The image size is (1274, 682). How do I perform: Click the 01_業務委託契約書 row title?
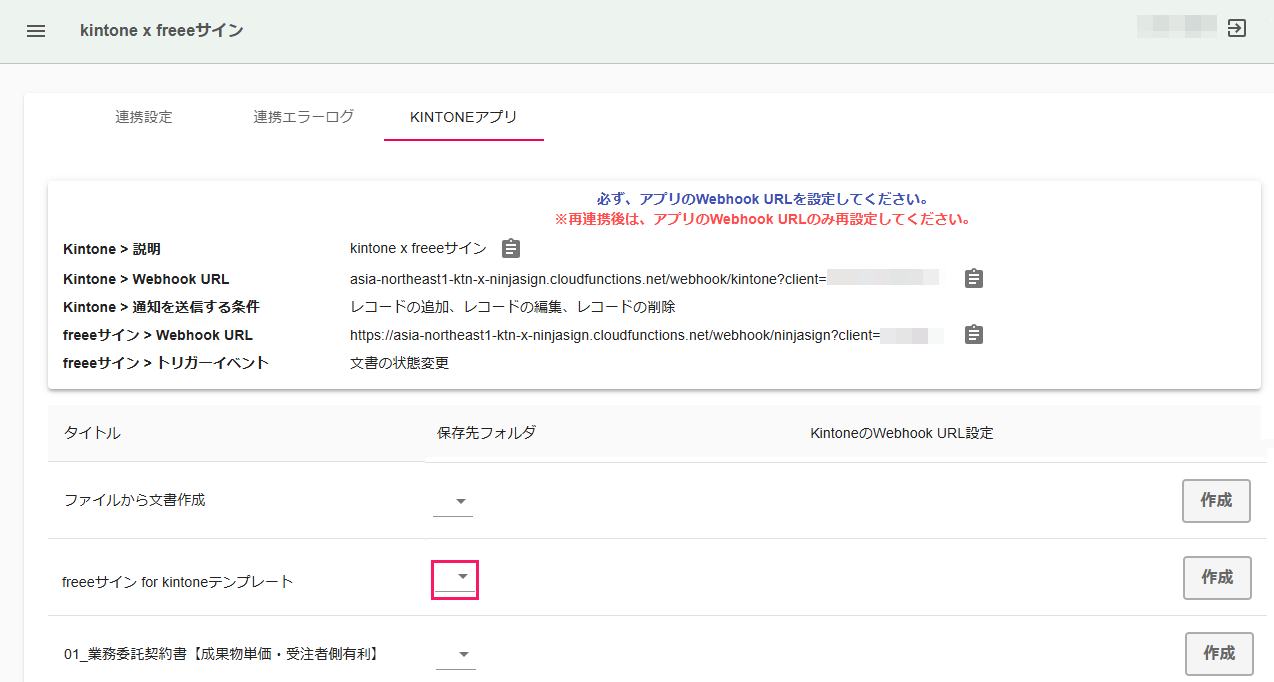point(220,654)
